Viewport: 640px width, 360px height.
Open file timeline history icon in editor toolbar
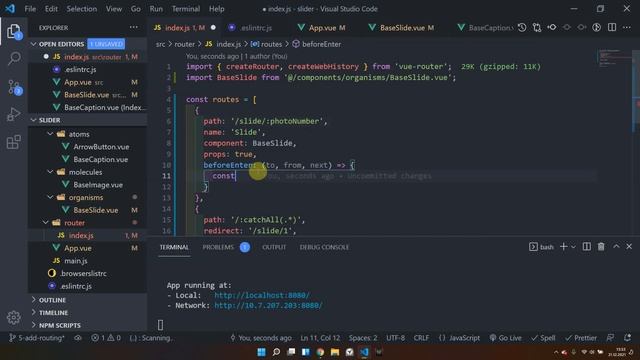(x=522, y=27)
